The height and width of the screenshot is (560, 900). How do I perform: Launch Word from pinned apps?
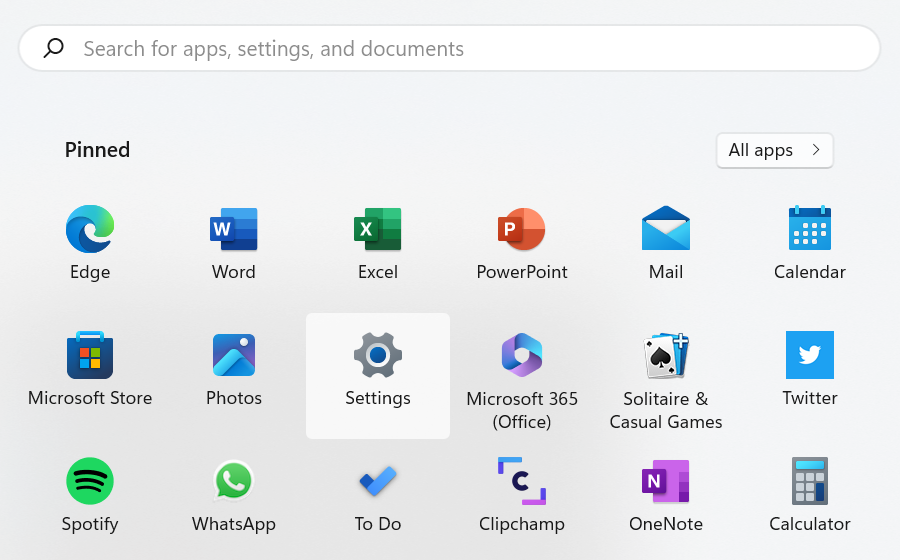coord(234,229)
